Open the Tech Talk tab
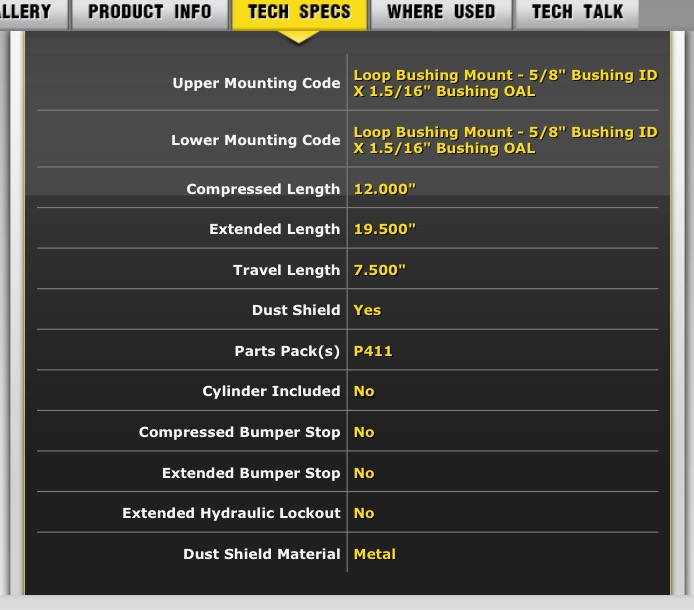 coord(577,13)
